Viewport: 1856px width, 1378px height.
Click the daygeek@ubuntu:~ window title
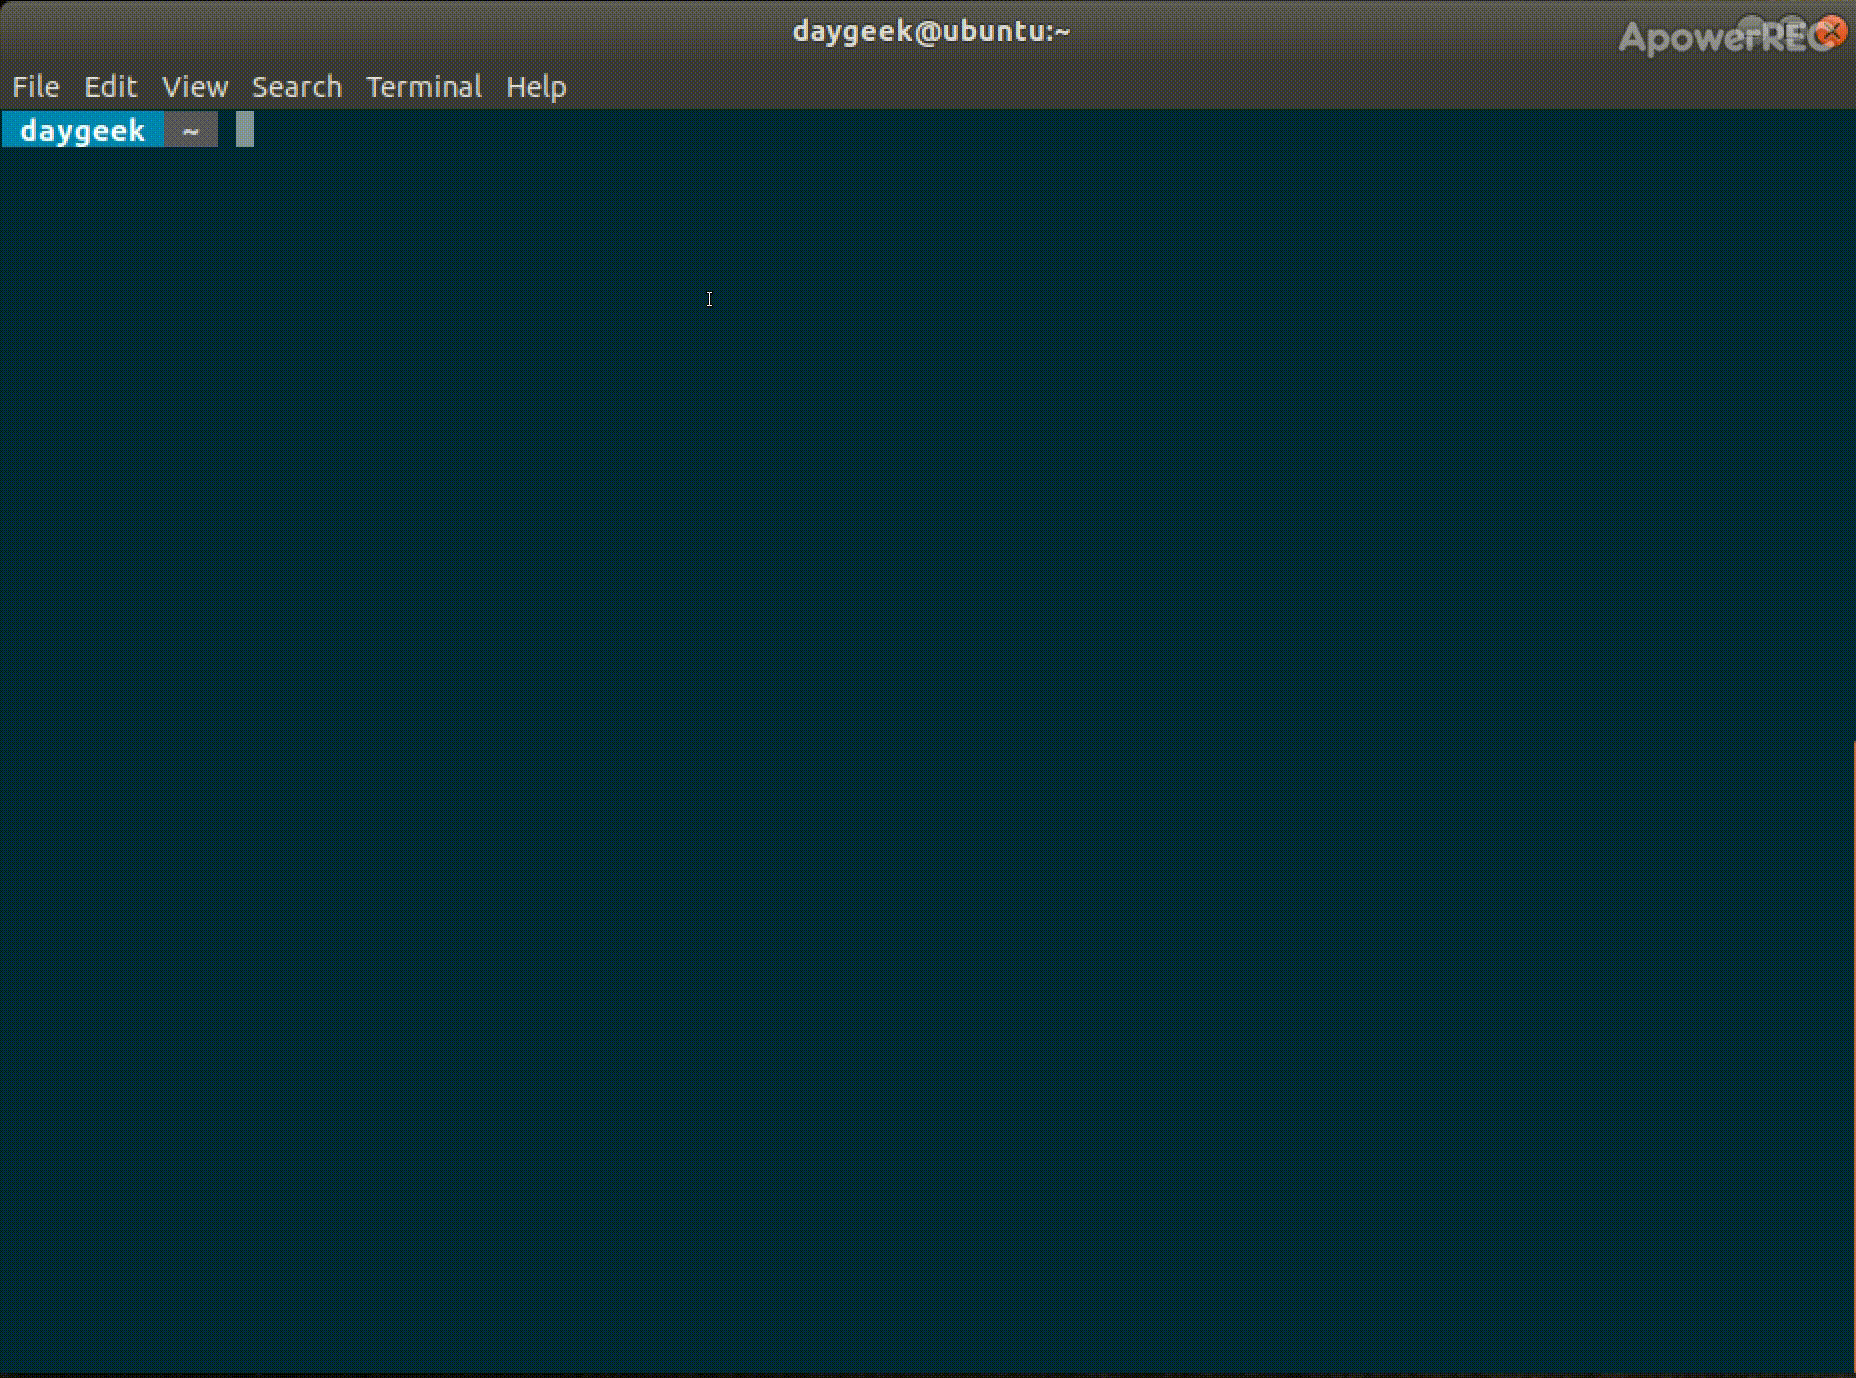click(x=931, y=31)
